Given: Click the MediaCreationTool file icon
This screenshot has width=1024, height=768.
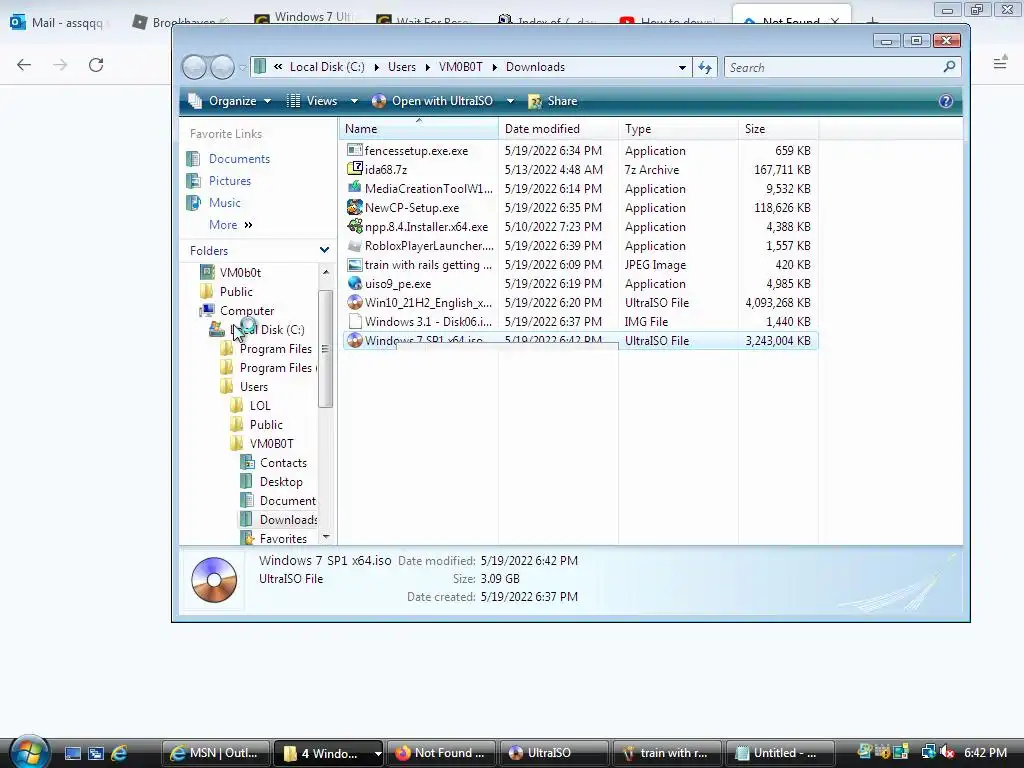Looking at the screenshot, I should pos(355,188).
